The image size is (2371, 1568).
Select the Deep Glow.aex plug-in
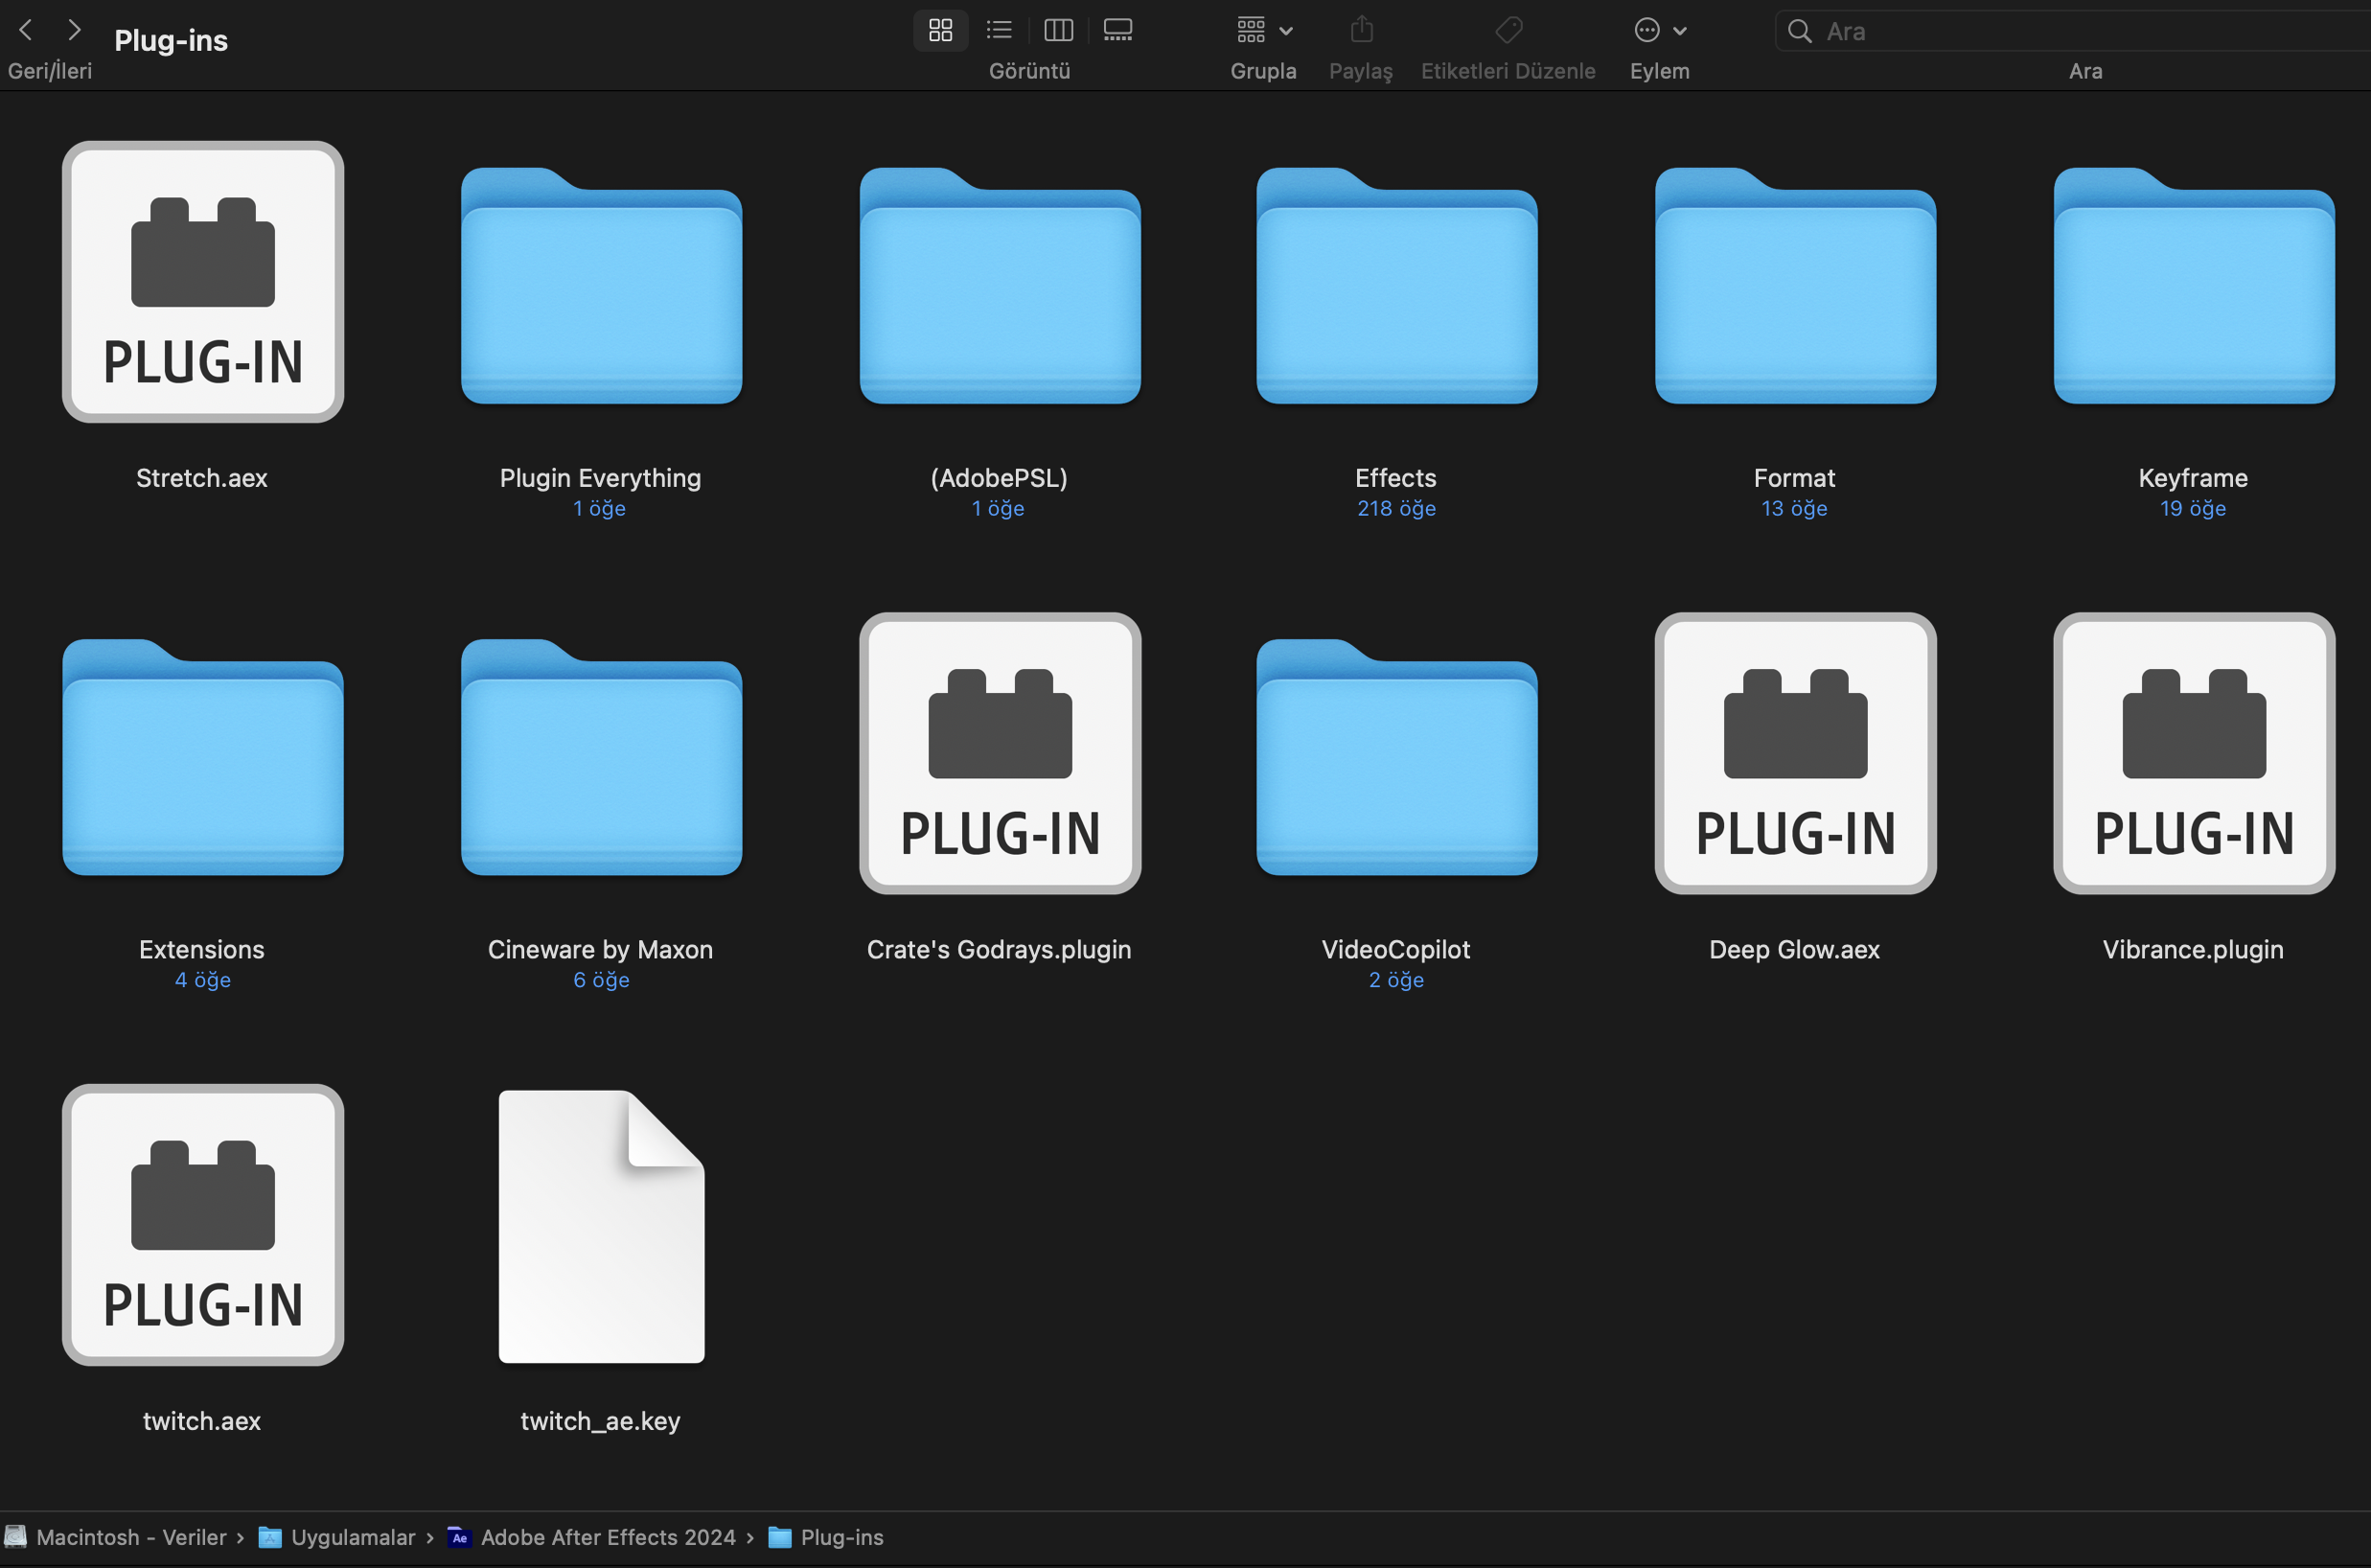point(1793,755)
